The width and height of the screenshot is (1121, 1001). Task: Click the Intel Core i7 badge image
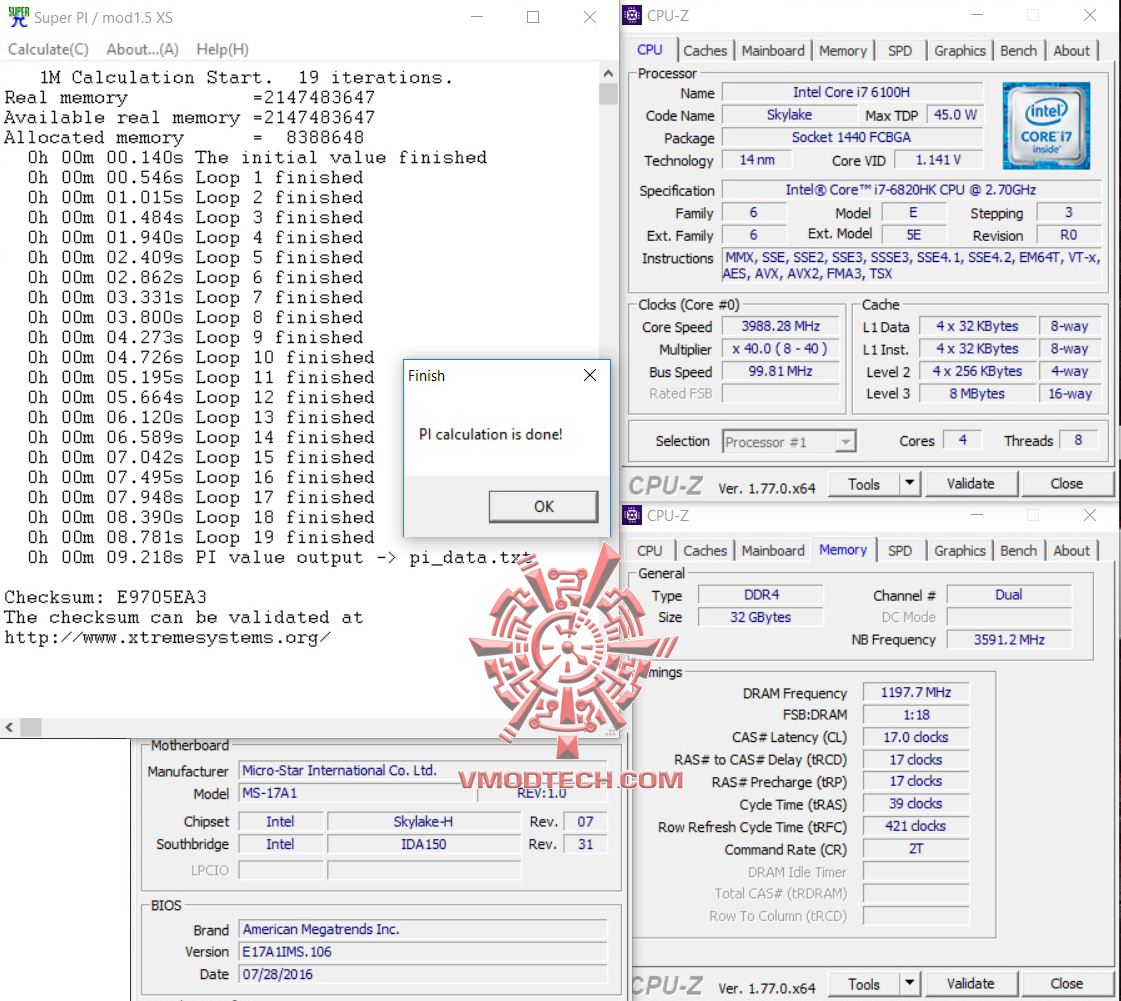(x=1045, y=125)
